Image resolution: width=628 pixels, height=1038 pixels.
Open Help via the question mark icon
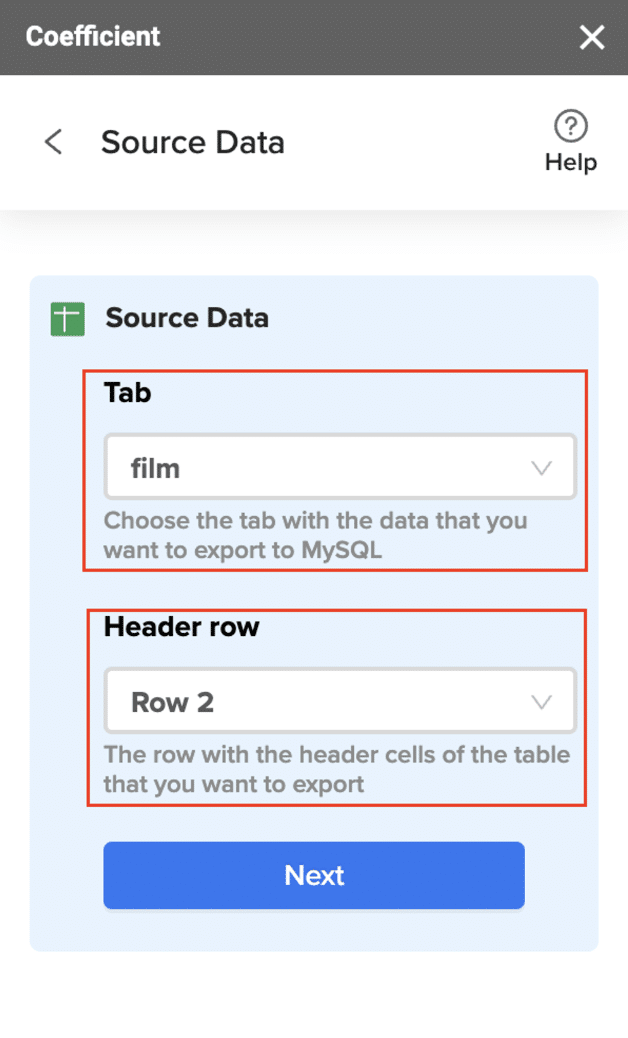point(570,127)
